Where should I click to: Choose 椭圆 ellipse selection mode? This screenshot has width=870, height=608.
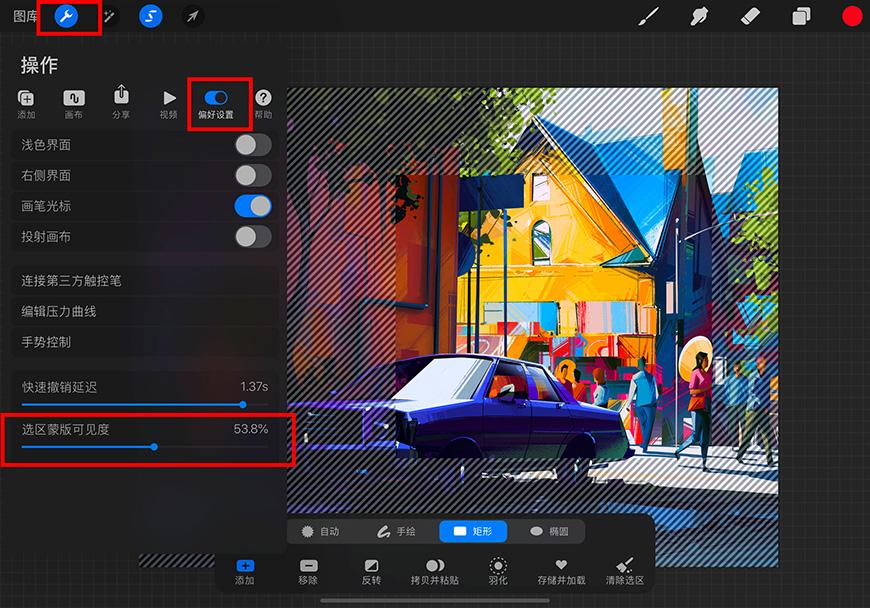point(549,531)
